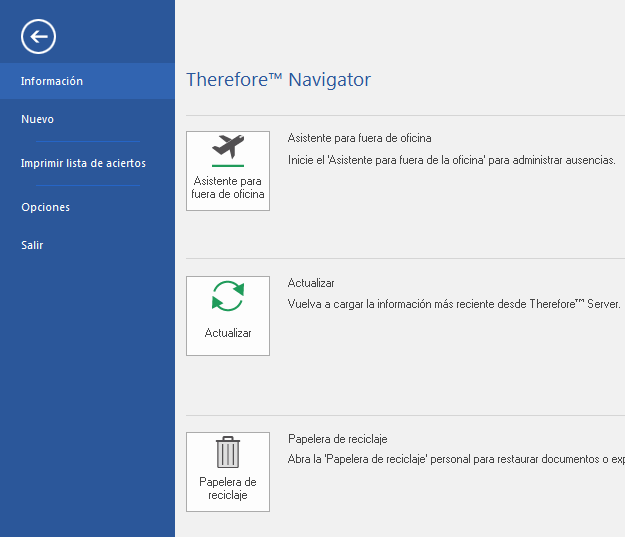
Task: Click the recycle bin trash icon
Action: coord(228,452)
